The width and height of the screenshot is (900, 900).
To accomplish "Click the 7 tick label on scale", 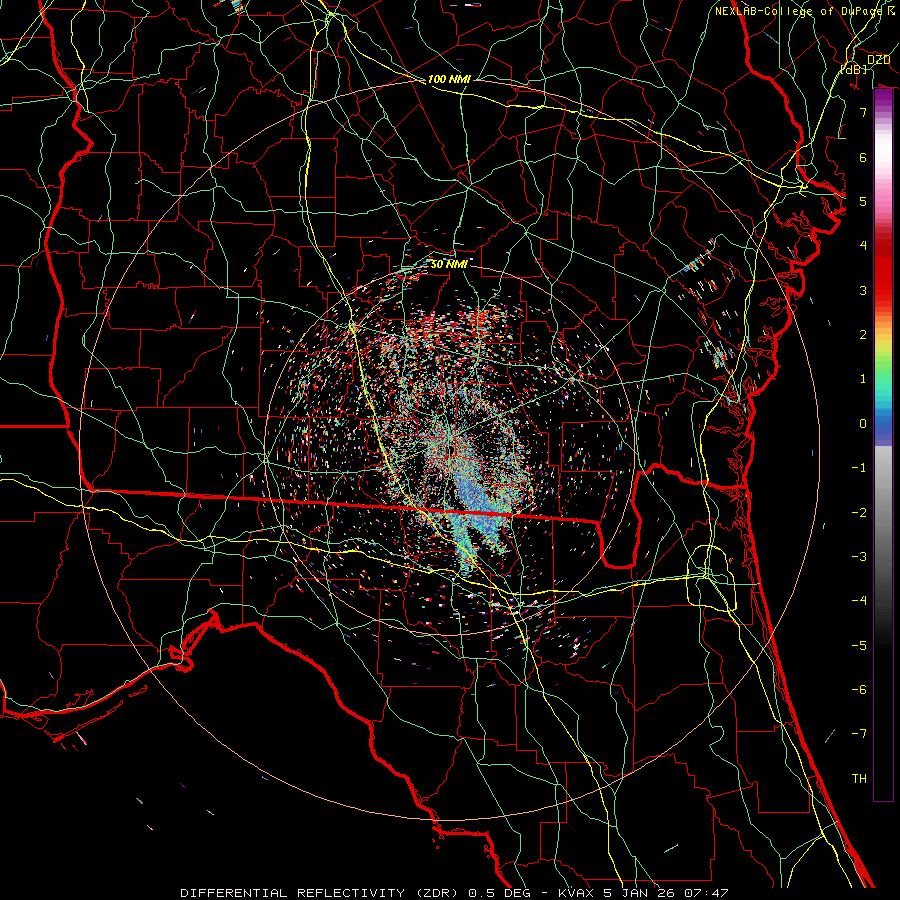I will point(863,112).
